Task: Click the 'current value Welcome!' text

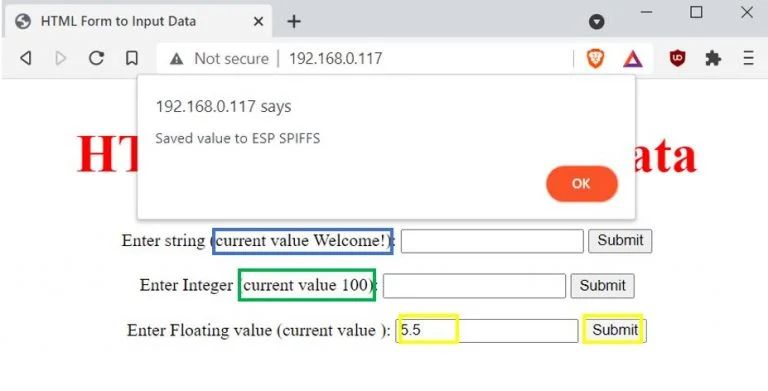Action: pyautogui.click(x=301, y=241)
